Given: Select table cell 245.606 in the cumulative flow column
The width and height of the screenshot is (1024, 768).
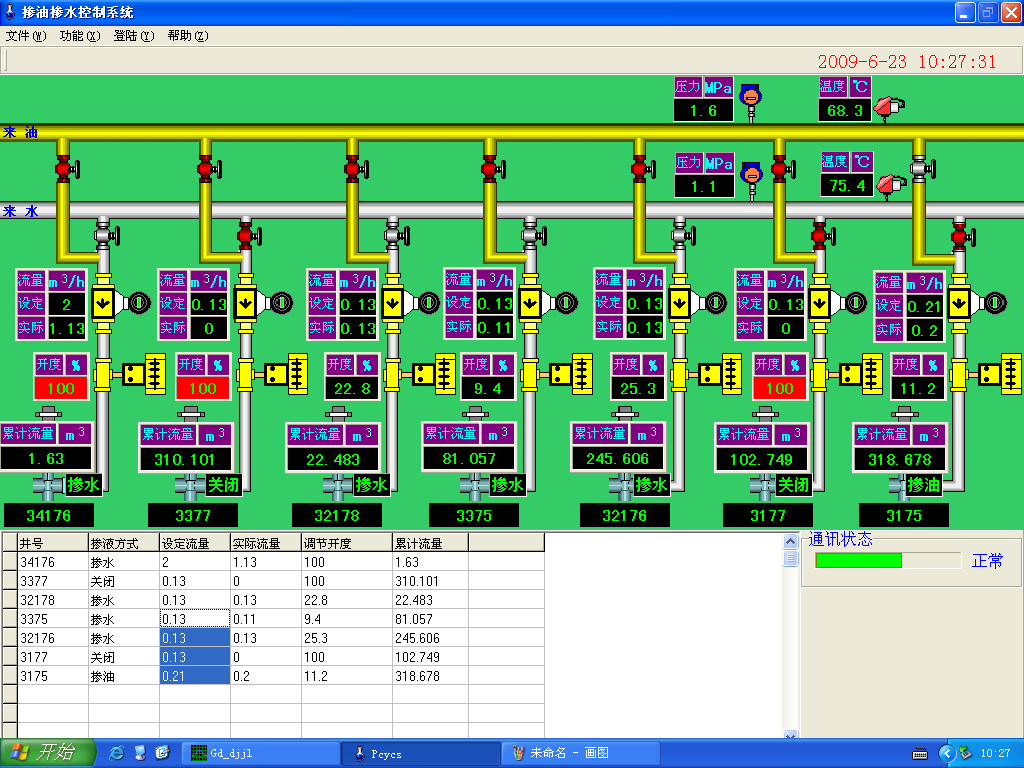Looking at the screenshot, I should tap(430, 638).
